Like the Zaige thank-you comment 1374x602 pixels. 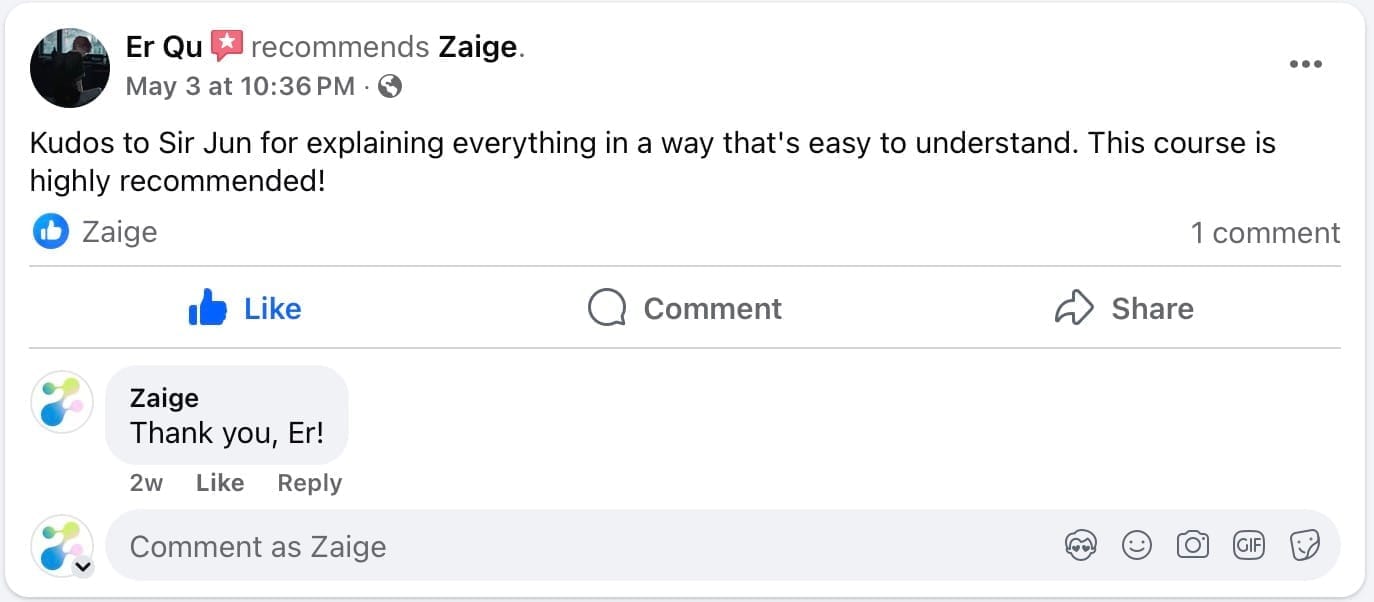[x=220, y=483]
